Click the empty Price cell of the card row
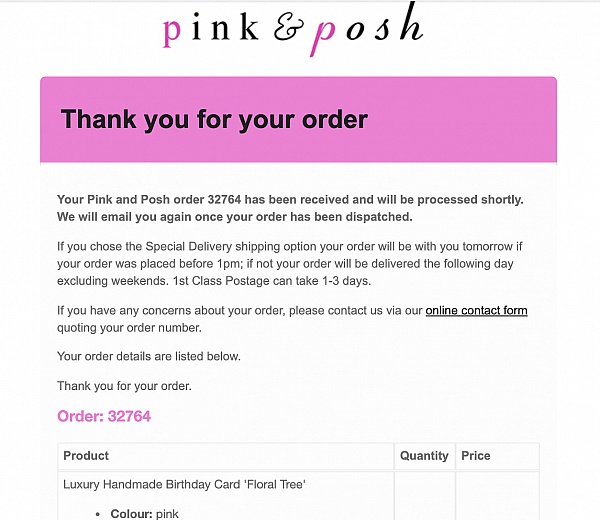This screenshot has width=600, height=520. click(497, 496)
